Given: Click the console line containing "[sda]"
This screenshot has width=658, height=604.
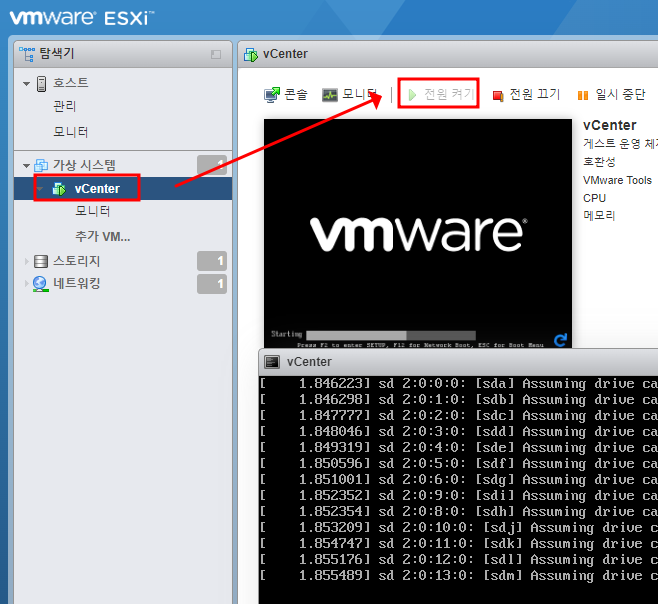Looking at the screenshot, I should [x=459, y=384].
